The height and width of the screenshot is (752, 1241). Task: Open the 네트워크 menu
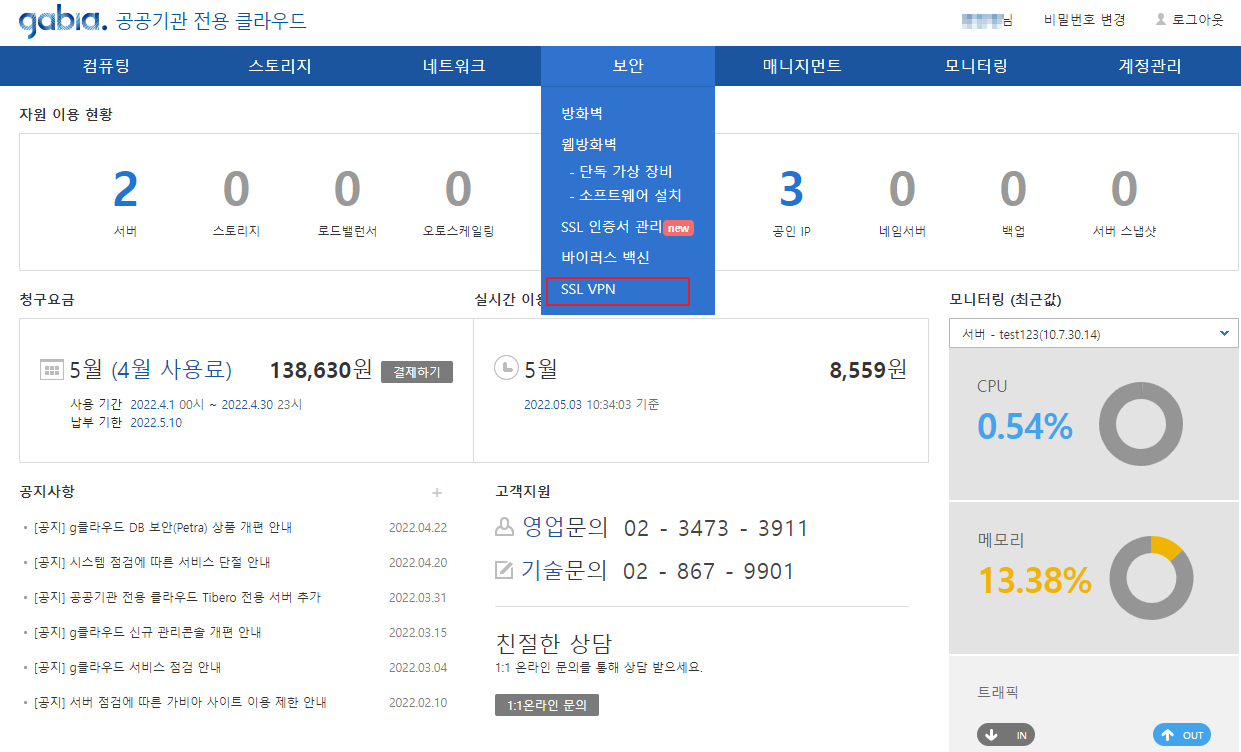point(454,66)
